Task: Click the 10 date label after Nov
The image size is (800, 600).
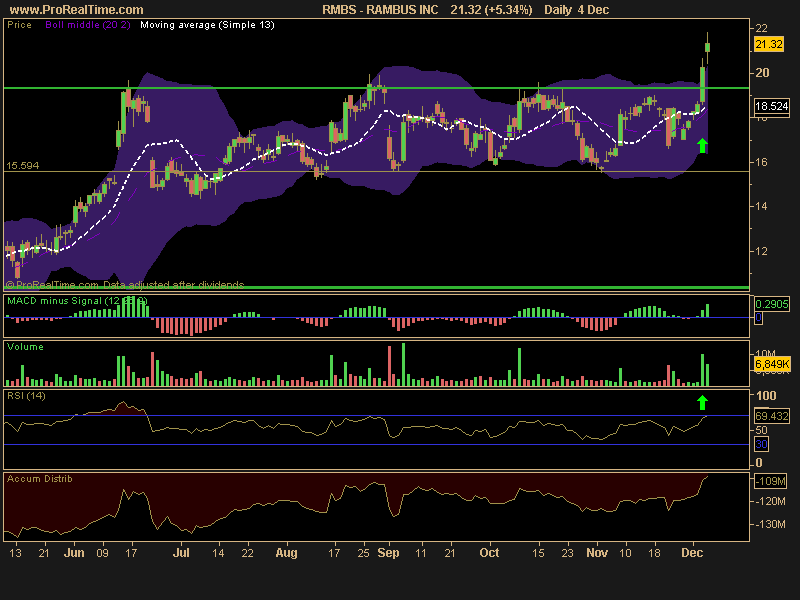Action: point(626,553)
